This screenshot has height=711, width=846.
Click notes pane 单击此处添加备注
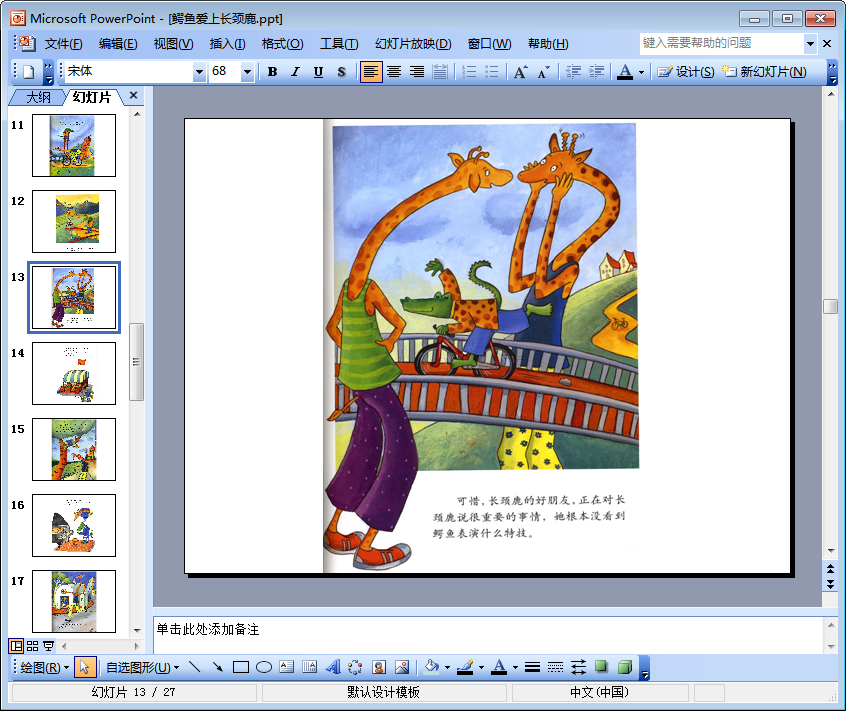pyautogui.click(x=208, y=630)
